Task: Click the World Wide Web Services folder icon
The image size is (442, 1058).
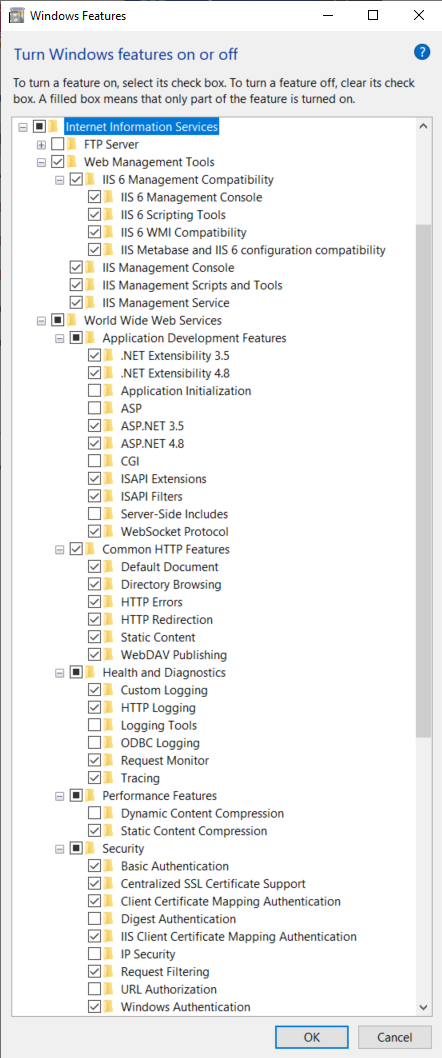Action: pos(72,321)
